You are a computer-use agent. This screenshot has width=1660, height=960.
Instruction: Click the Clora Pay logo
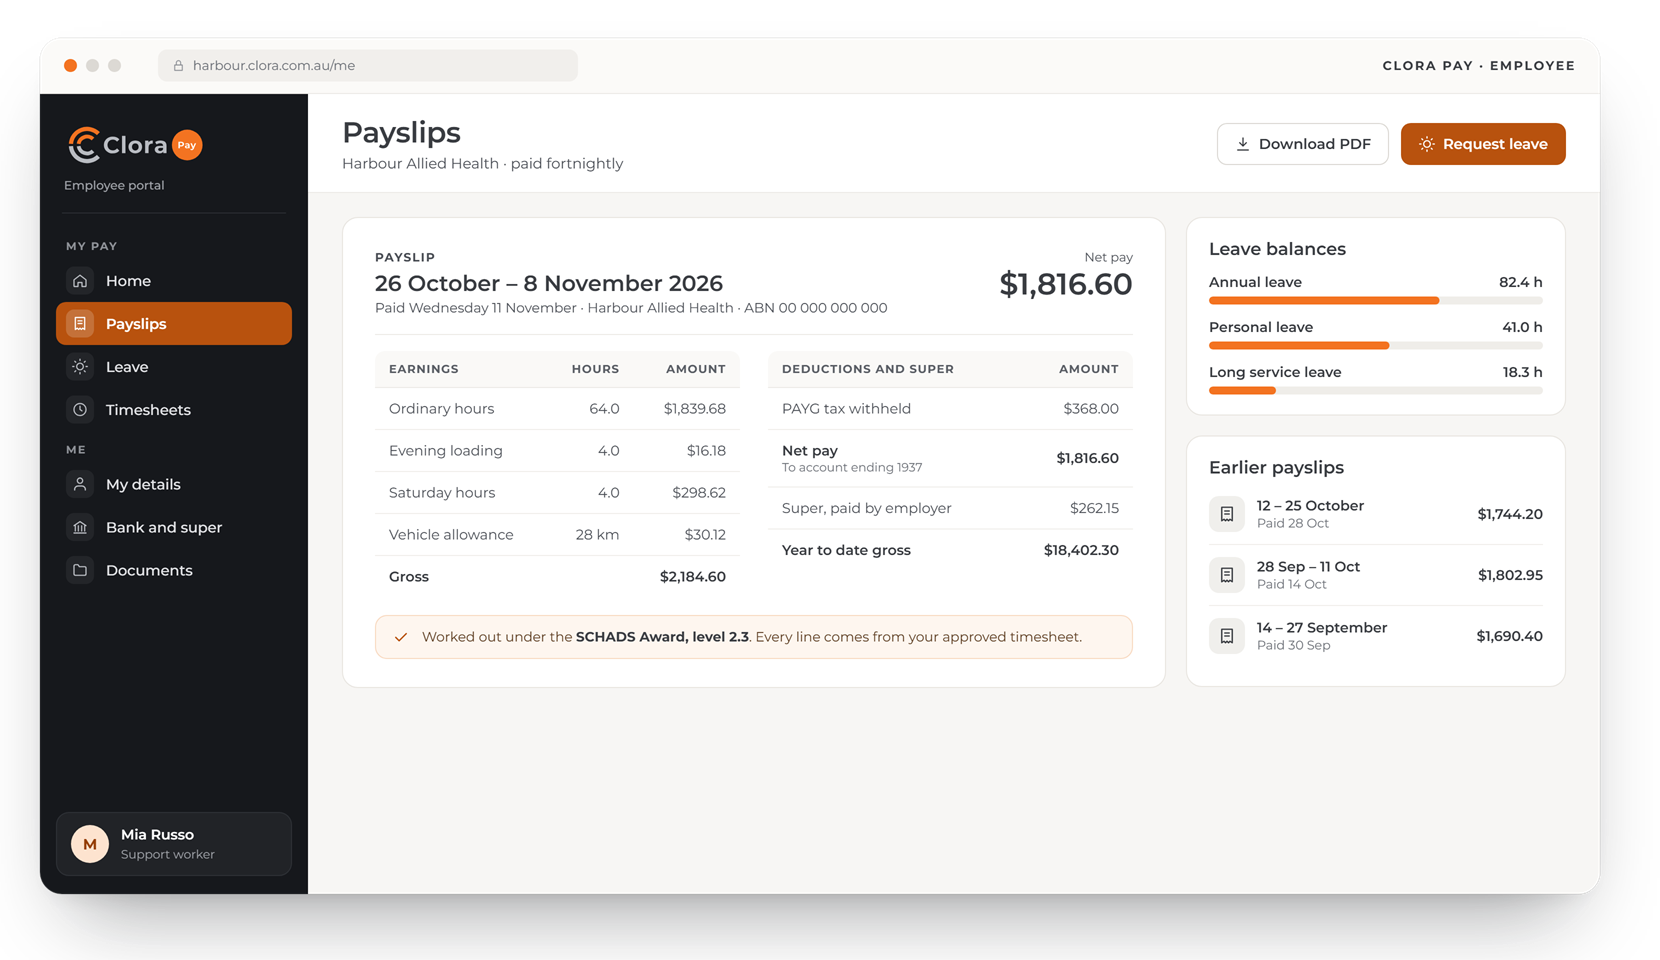pos(135,145)
